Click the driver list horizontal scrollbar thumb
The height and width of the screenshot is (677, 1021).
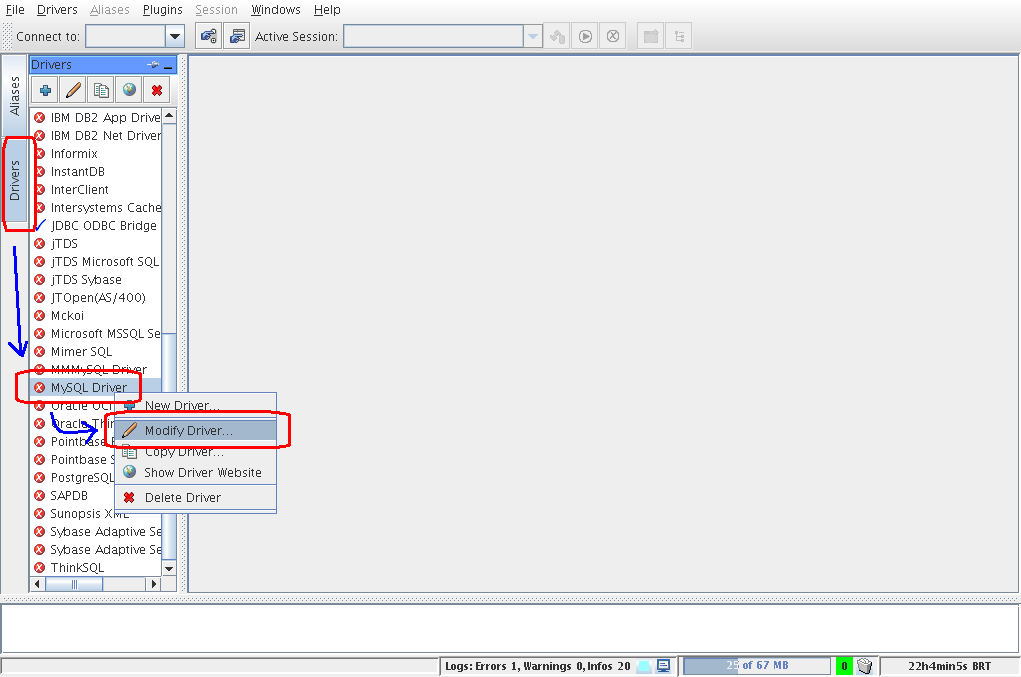[x=74, y=584]
